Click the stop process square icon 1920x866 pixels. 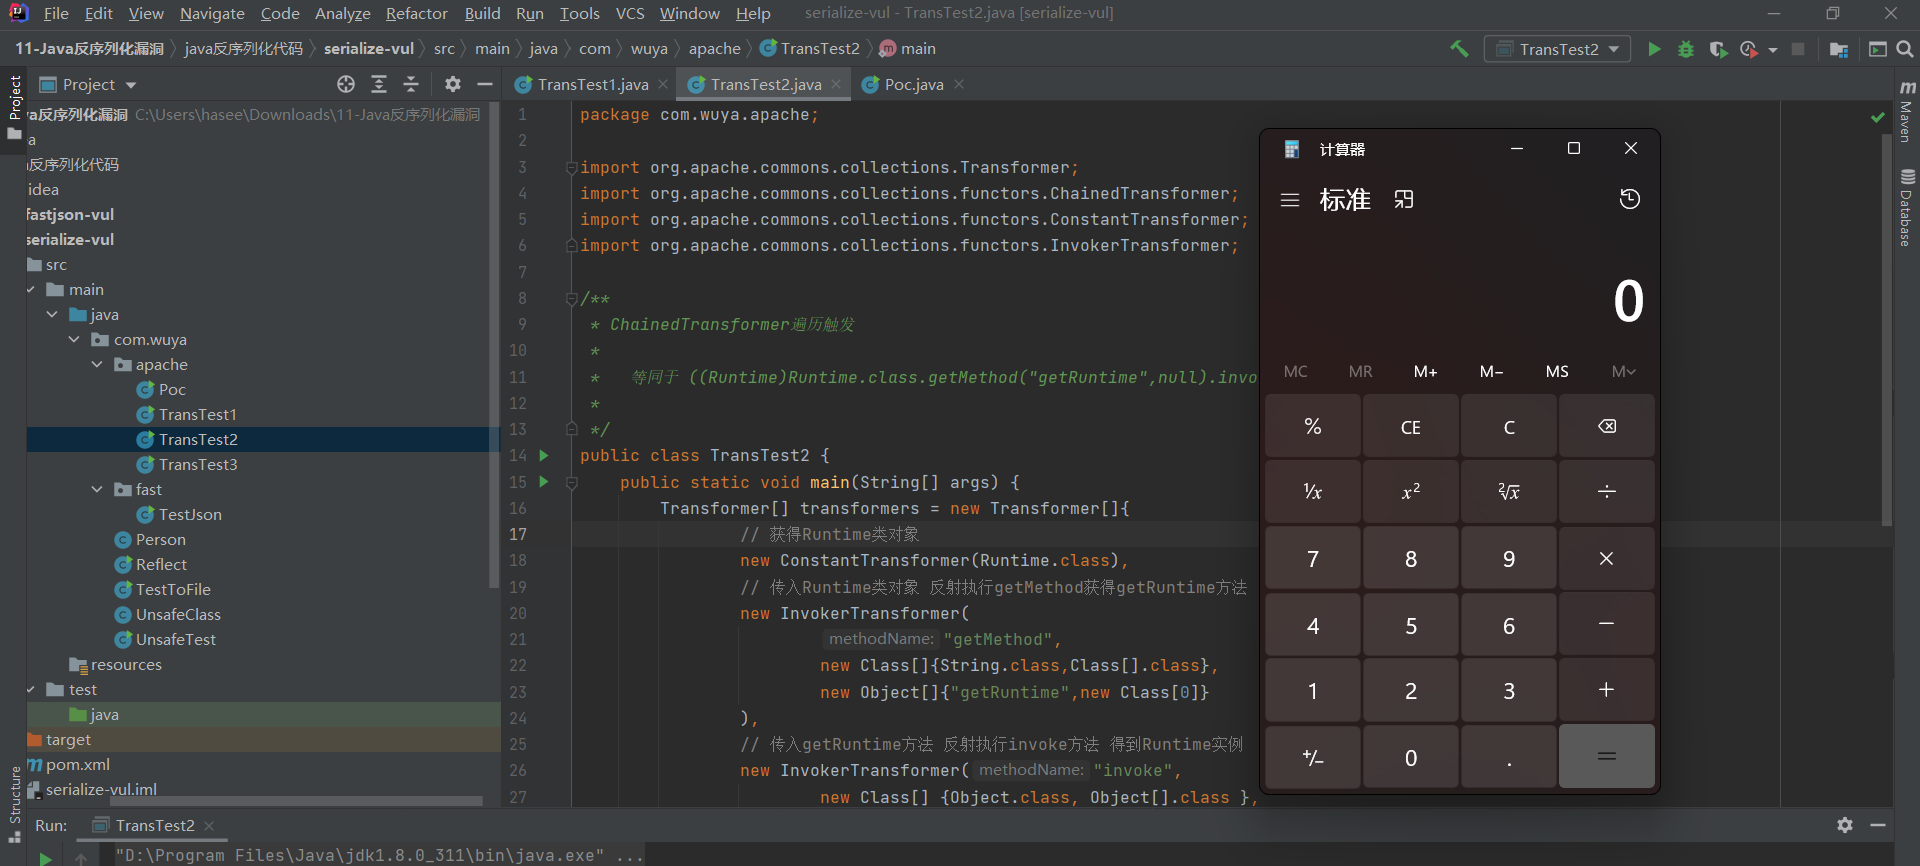pyautogui.click(x=1798, y=49)
